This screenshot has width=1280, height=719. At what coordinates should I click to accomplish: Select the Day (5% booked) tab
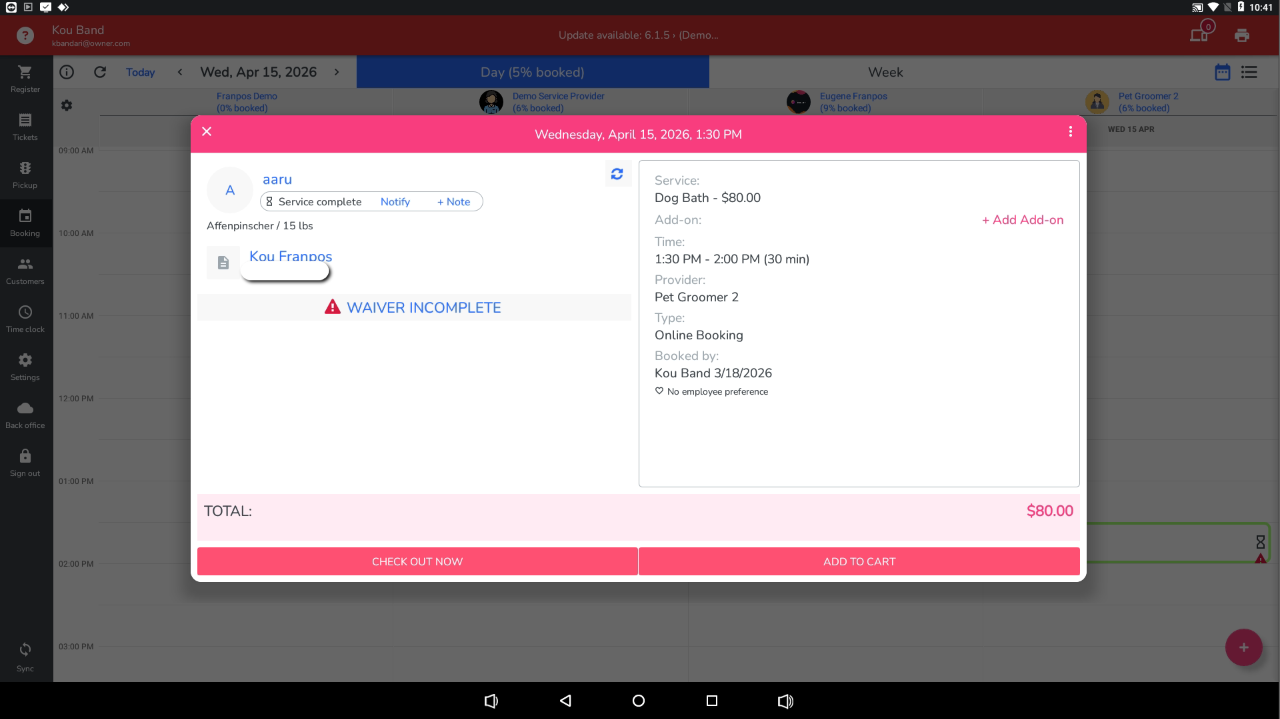point(532,72)
